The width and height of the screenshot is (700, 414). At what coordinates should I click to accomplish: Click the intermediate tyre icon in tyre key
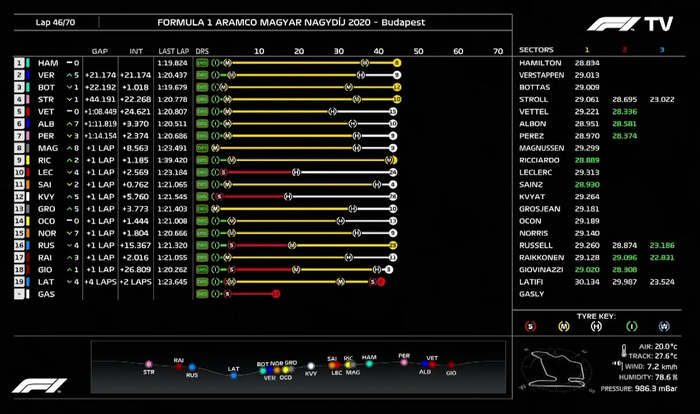631,325
